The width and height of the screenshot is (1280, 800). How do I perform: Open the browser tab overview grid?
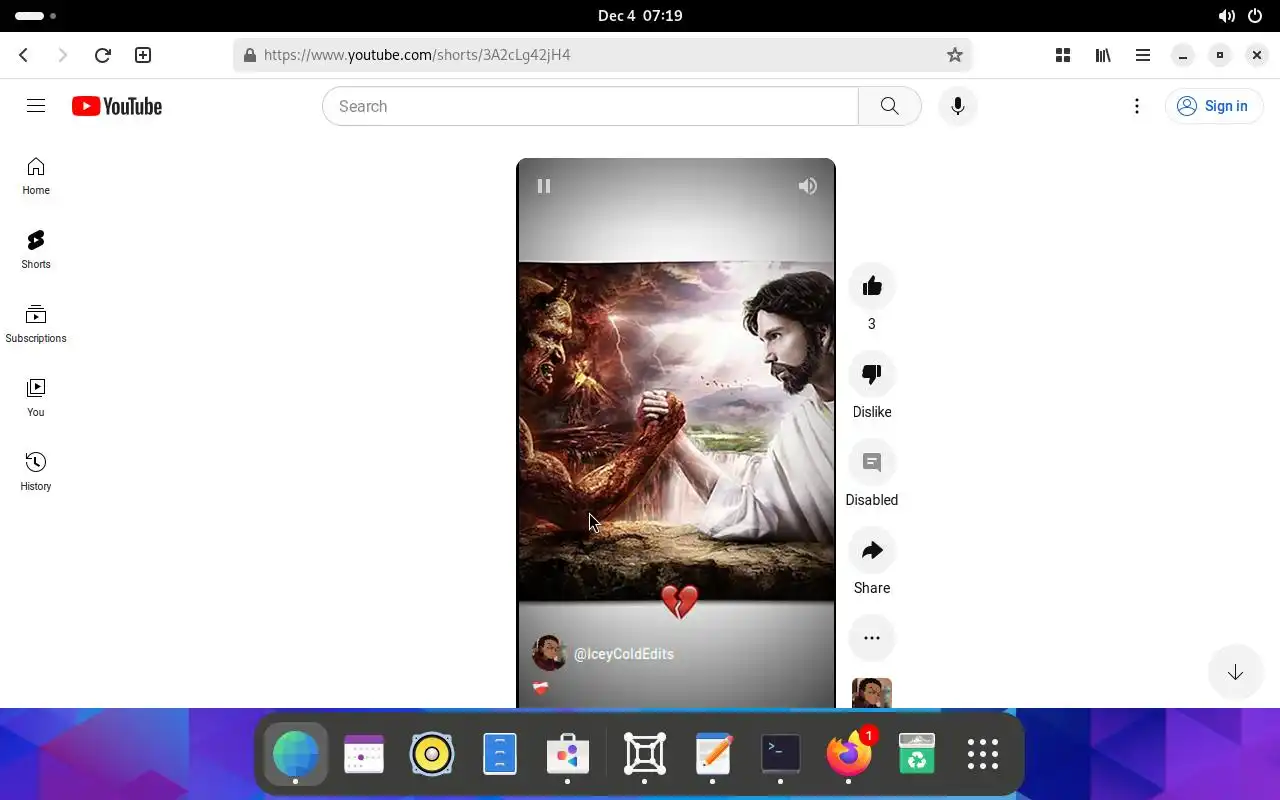(x=1063, y=55)
